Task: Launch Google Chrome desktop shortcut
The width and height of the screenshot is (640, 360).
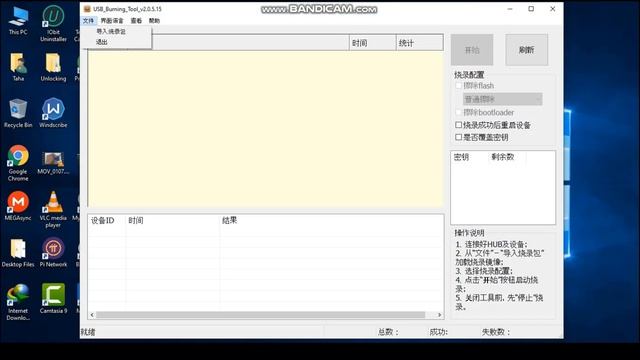Action: pyautogui.click(x=18, y=162)
